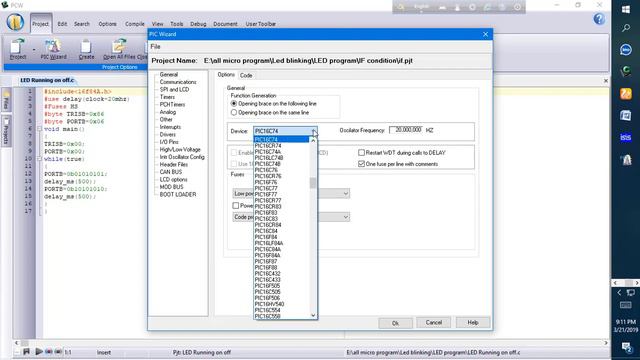Click the device list scrollbar thumb

point(313,183)
